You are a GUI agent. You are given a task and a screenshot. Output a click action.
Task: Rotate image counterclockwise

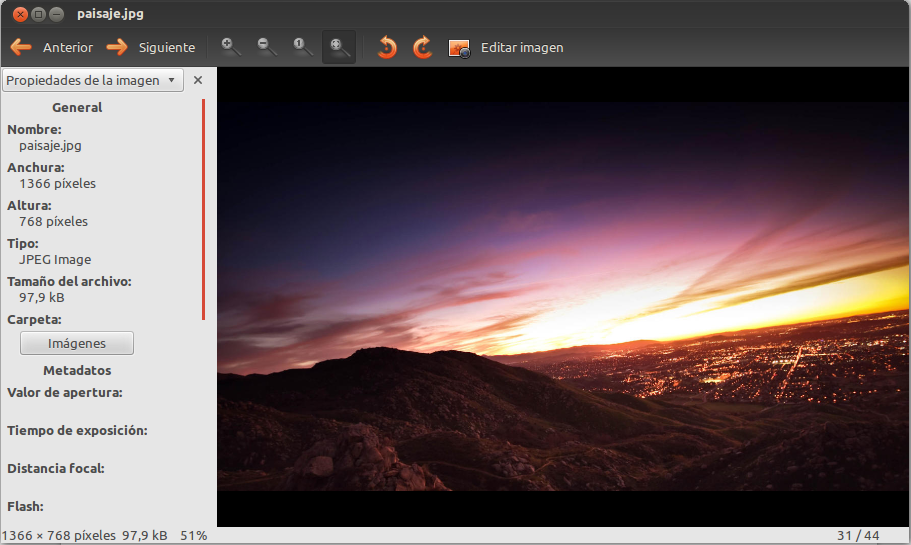pyautogui.click(x=387, y=47)
